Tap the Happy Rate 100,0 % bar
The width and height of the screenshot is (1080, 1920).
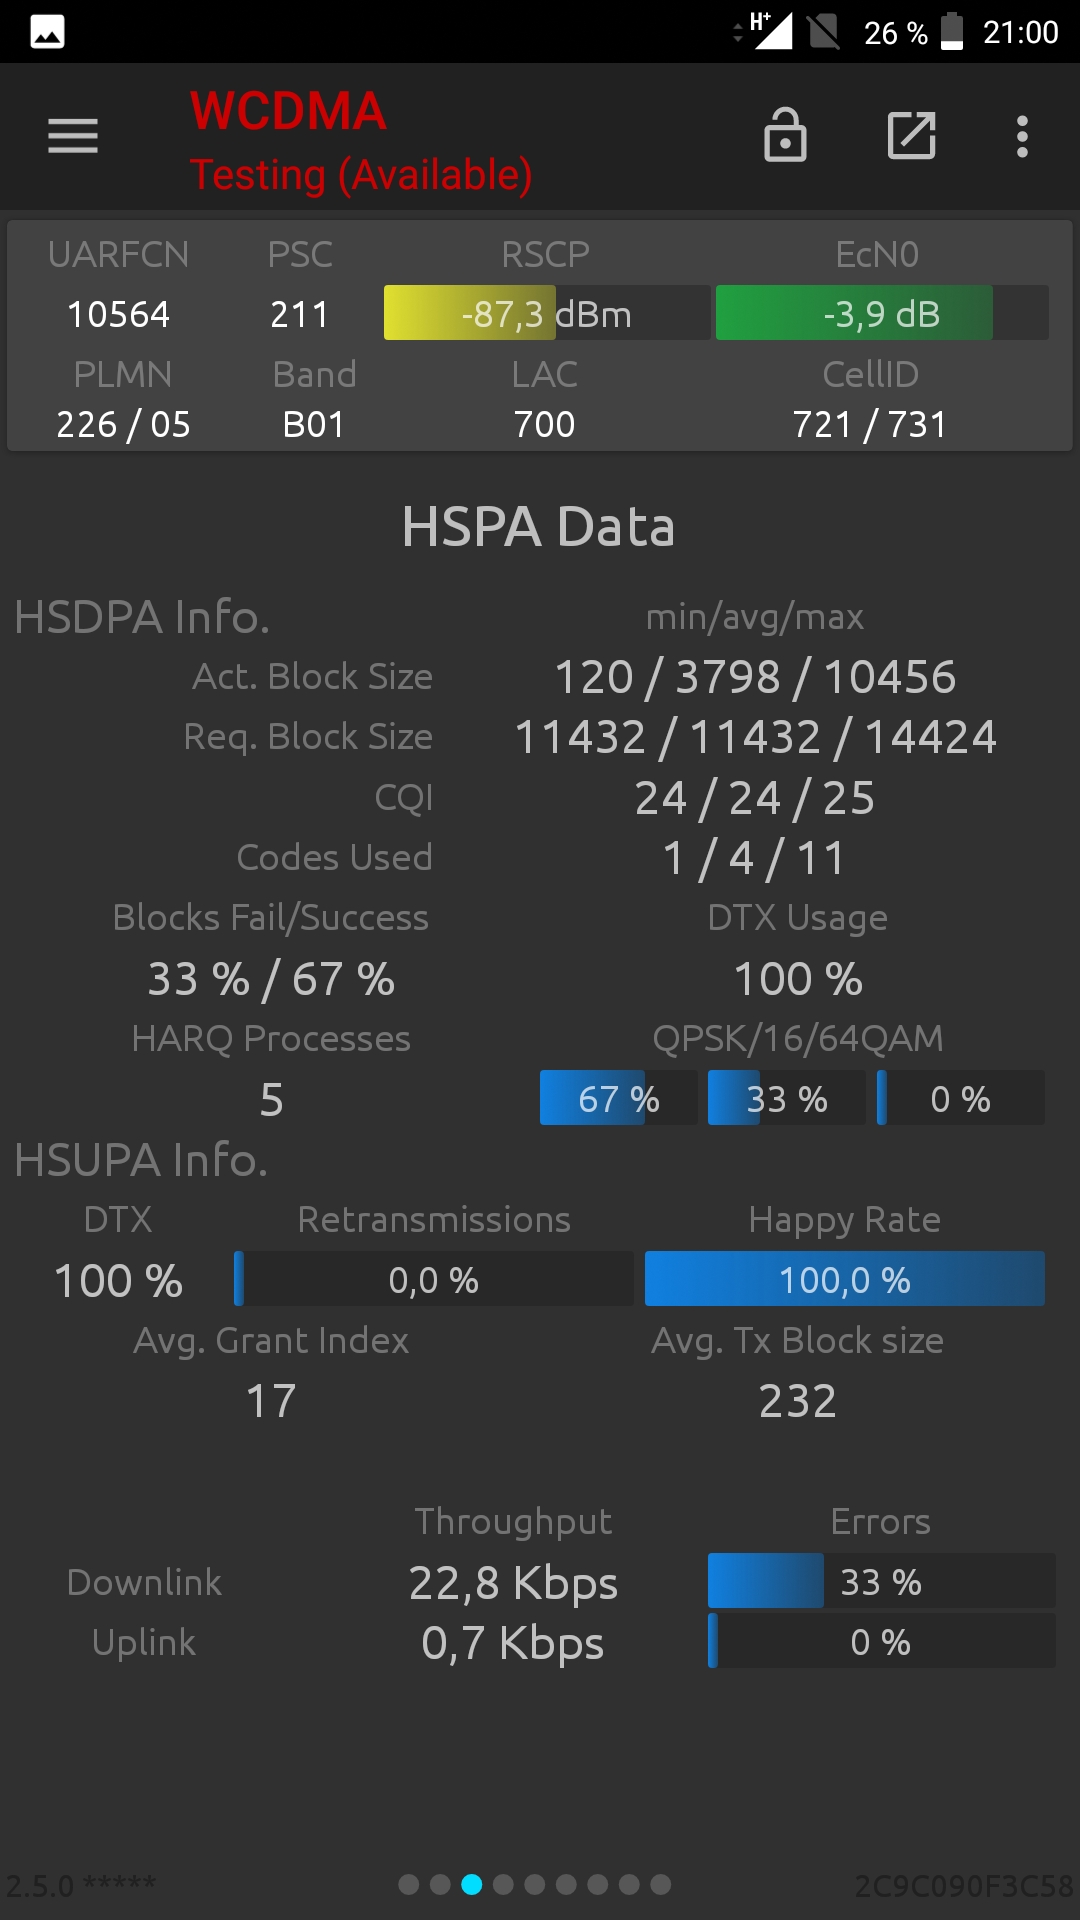tap(845, 1279)
